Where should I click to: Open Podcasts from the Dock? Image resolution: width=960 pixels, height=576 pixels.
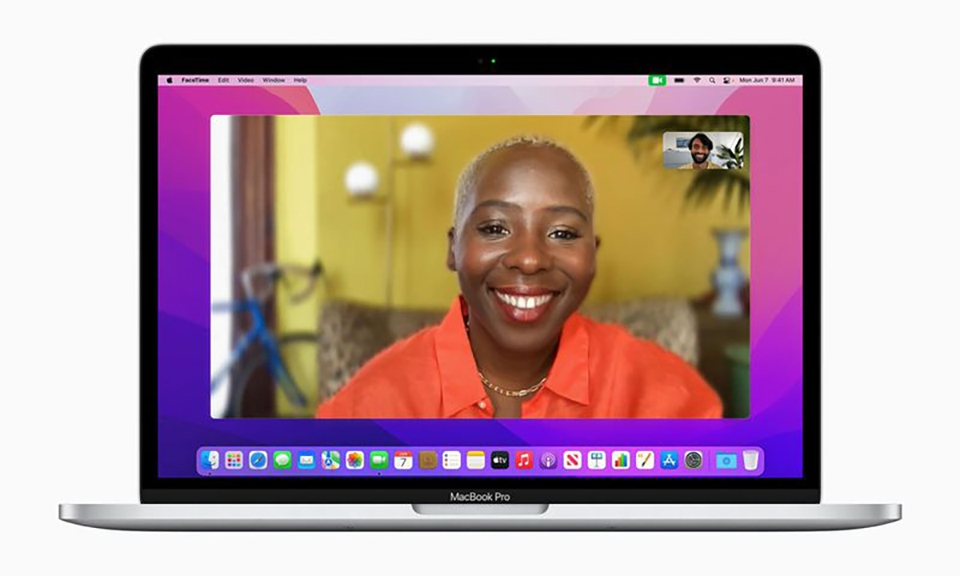pos(549,461)
